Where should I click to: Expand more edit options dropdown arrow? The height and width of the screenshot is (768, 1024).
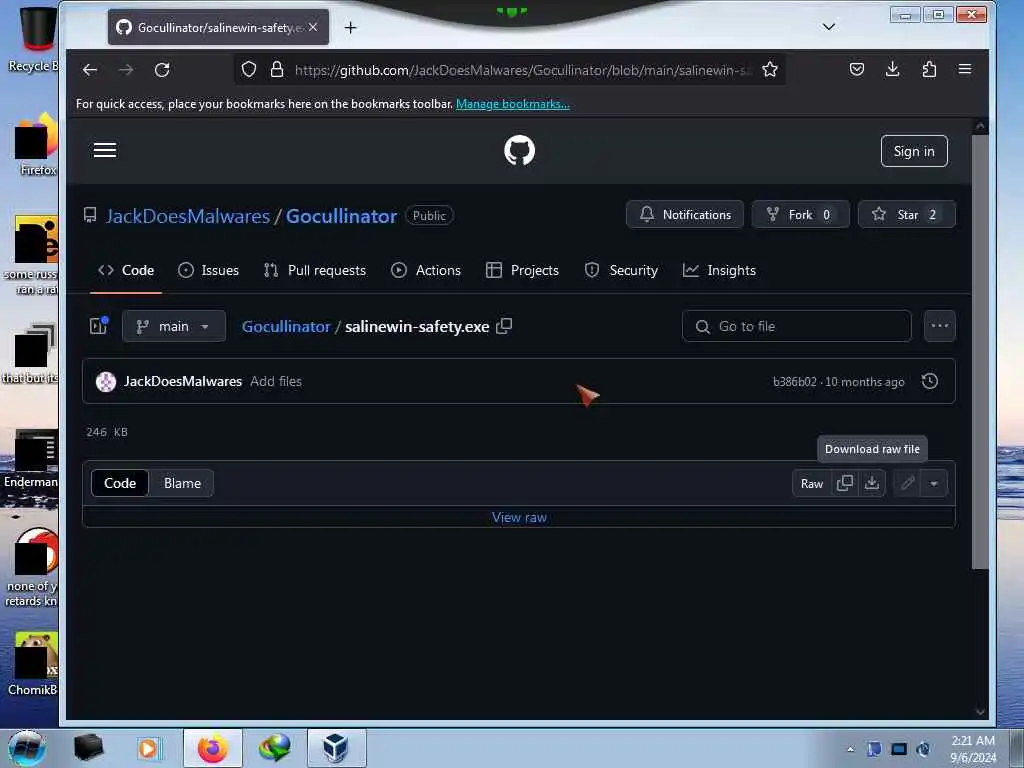pyautogui.click(x=934, y=483)
